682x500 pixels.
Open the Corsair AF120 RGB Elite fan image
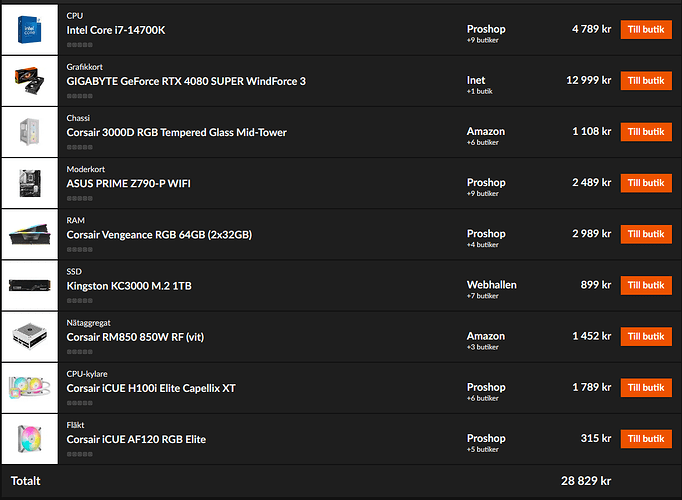(x=30, y=439)
